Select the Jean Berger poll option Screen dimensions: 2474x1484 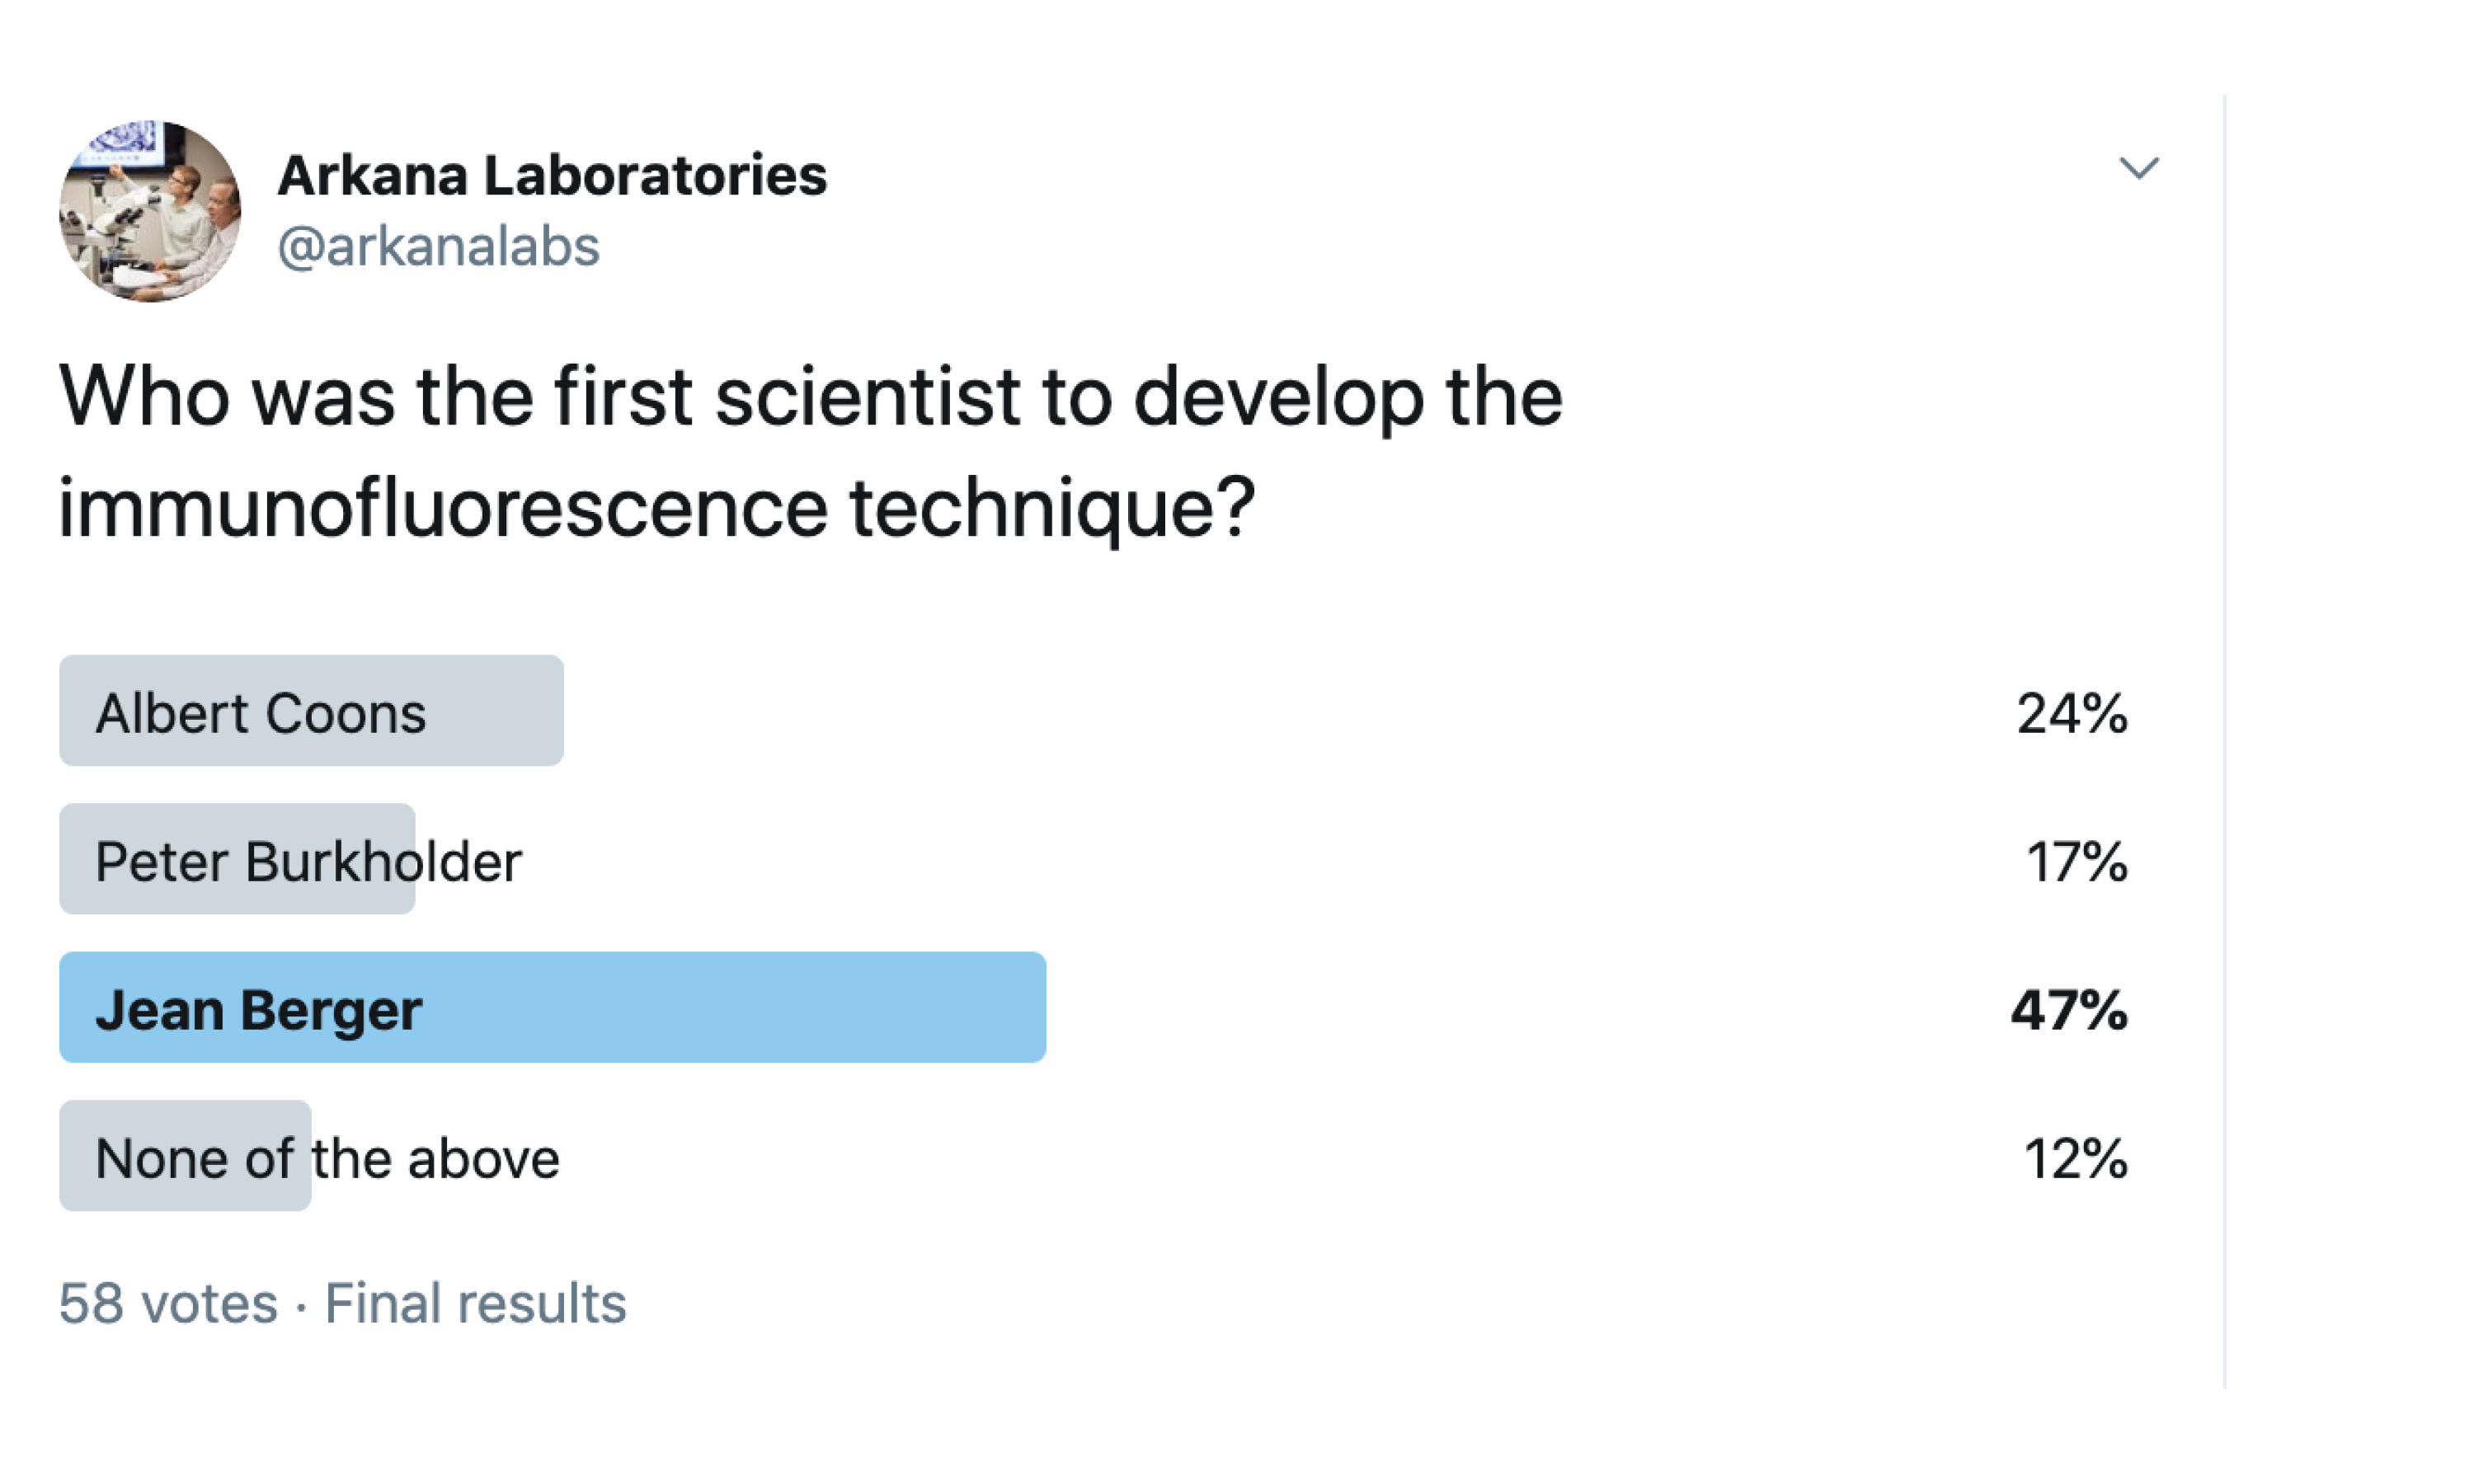[261, 1009]
